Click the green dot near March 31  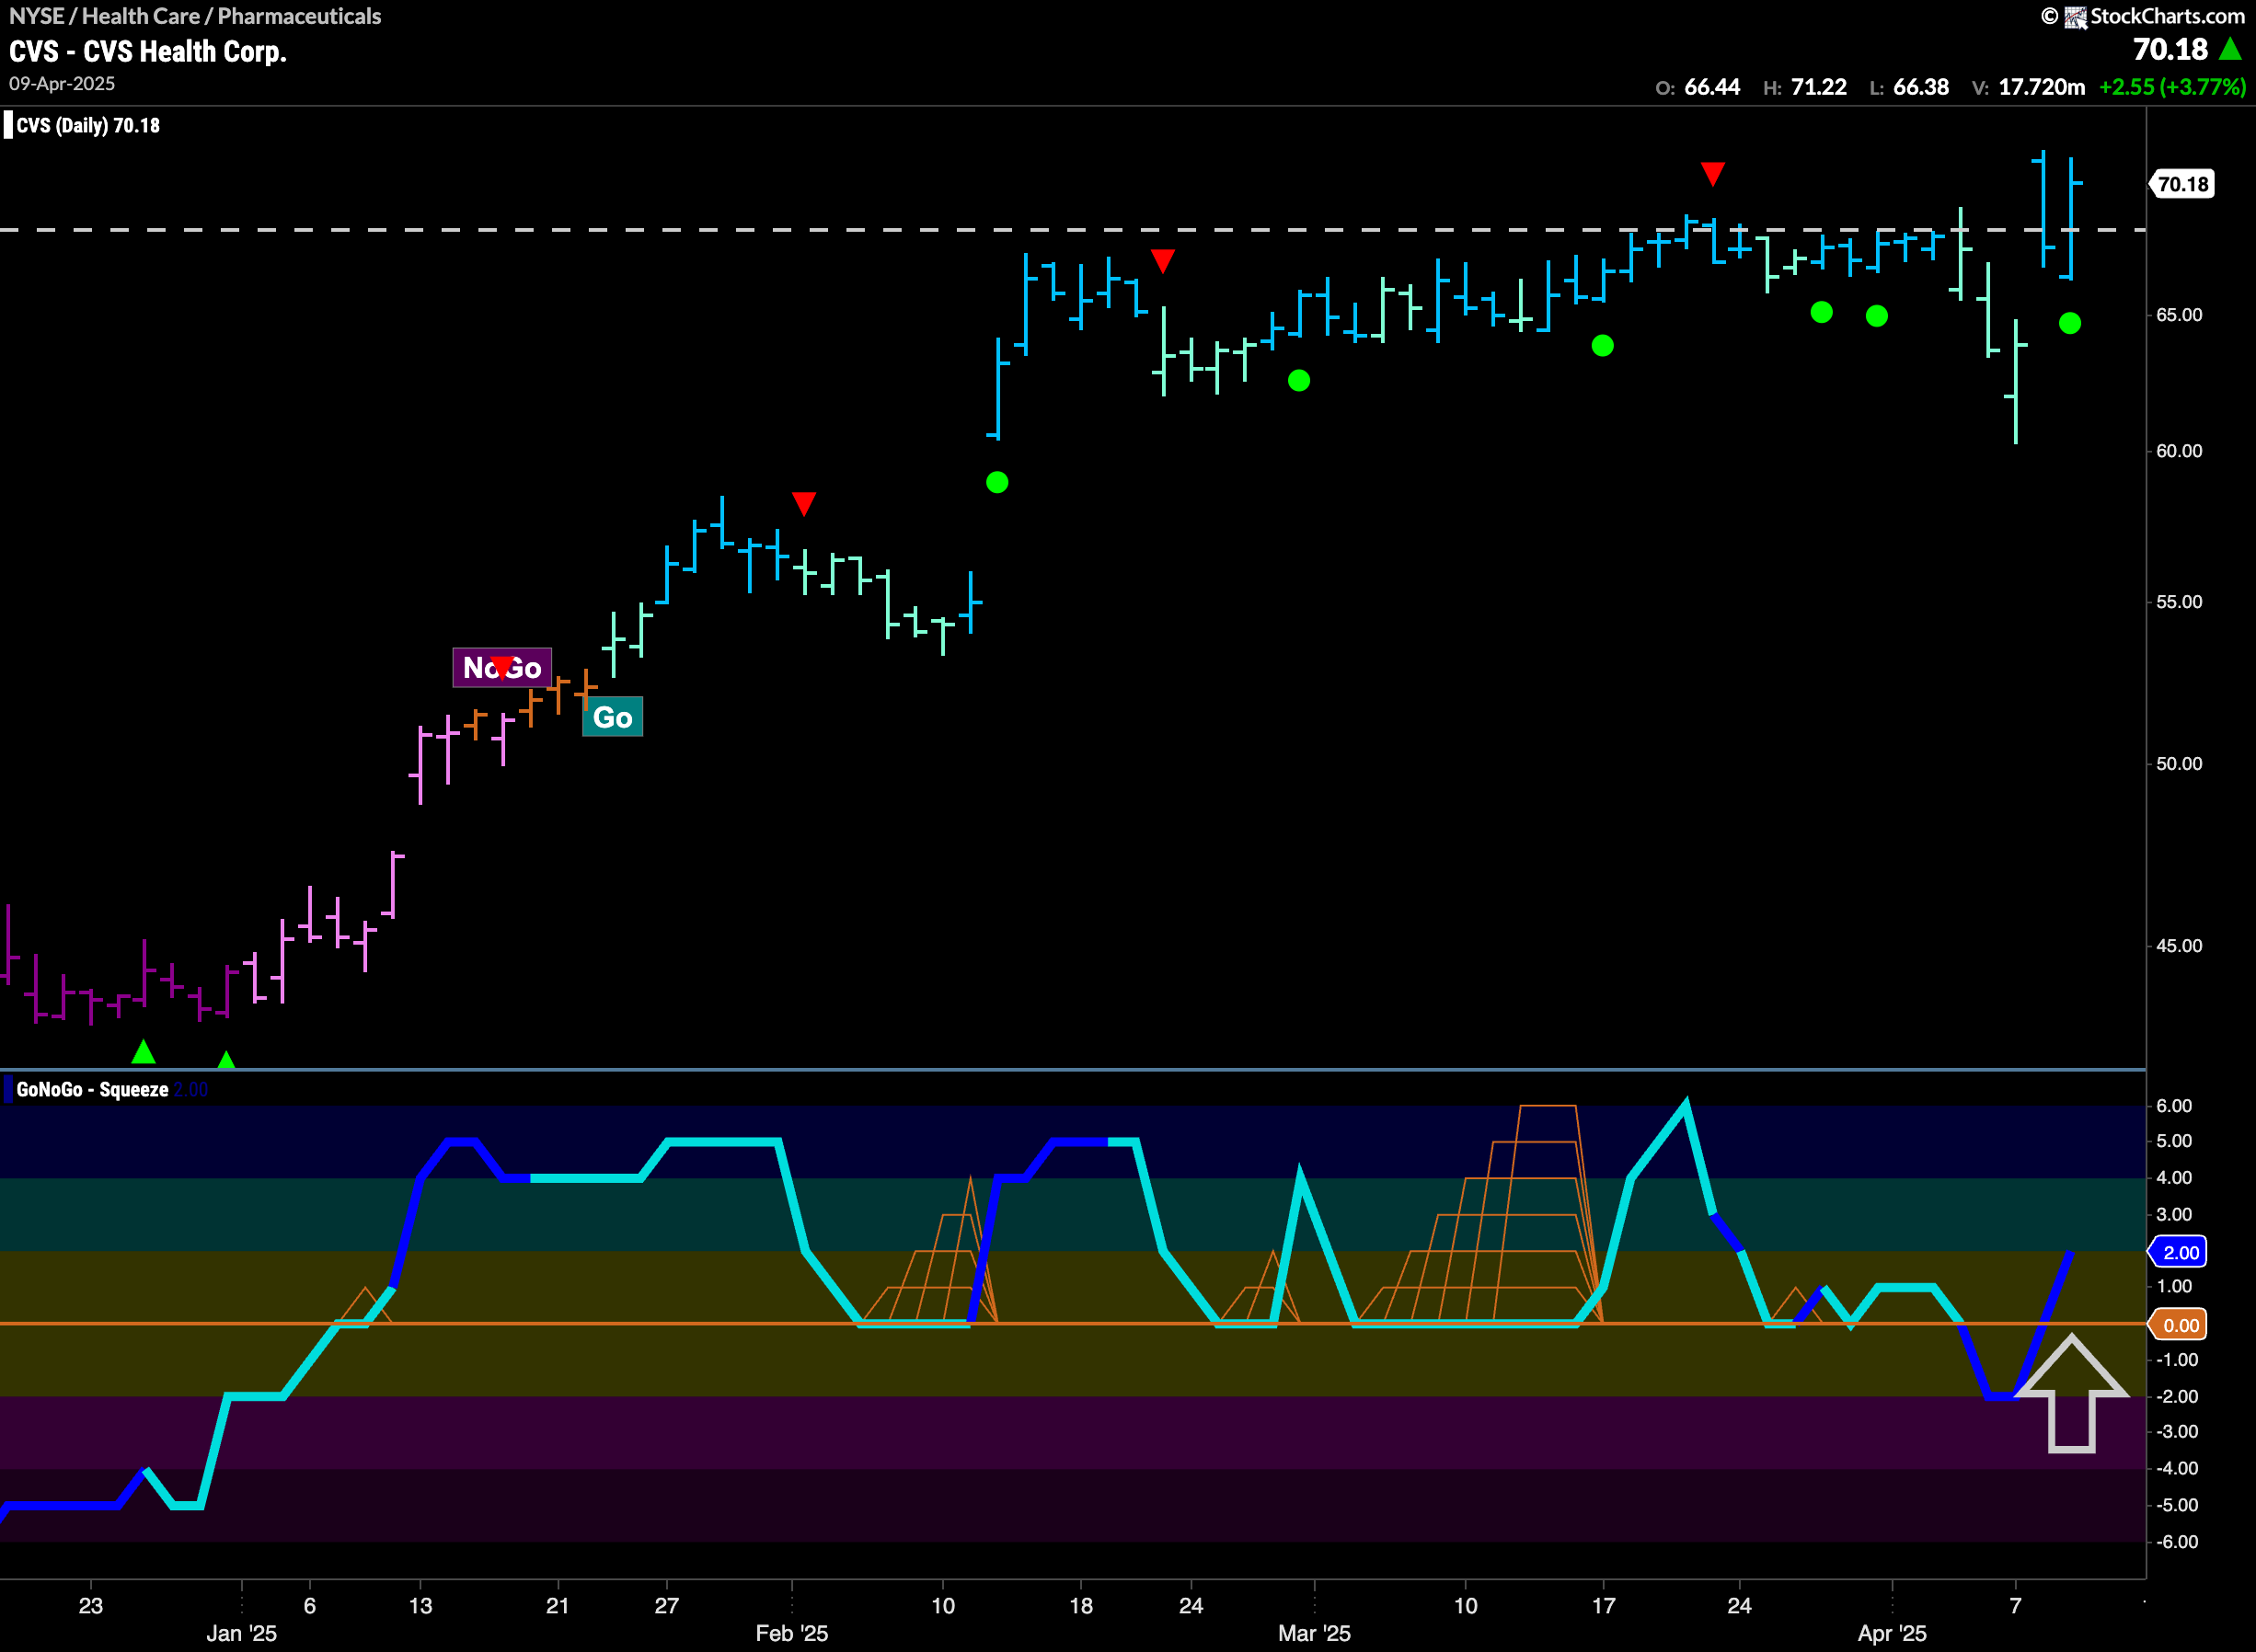pyautogui.click(x=1877, y=316)
